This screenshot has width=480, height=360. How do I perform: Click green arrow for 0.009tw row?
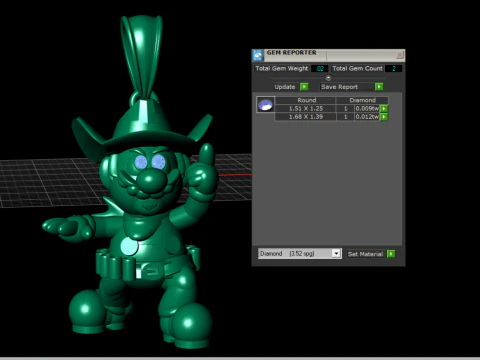pos(384,109)
